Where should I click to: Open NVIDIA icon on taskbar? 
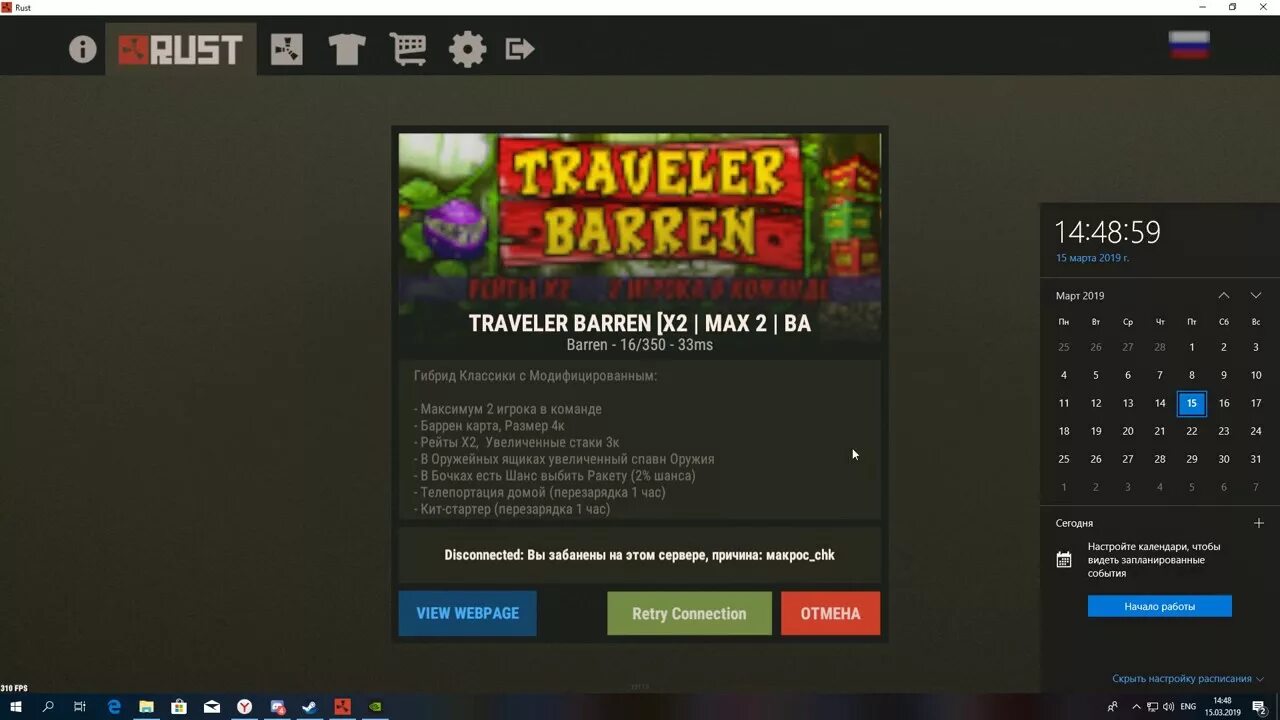(375, 707)
